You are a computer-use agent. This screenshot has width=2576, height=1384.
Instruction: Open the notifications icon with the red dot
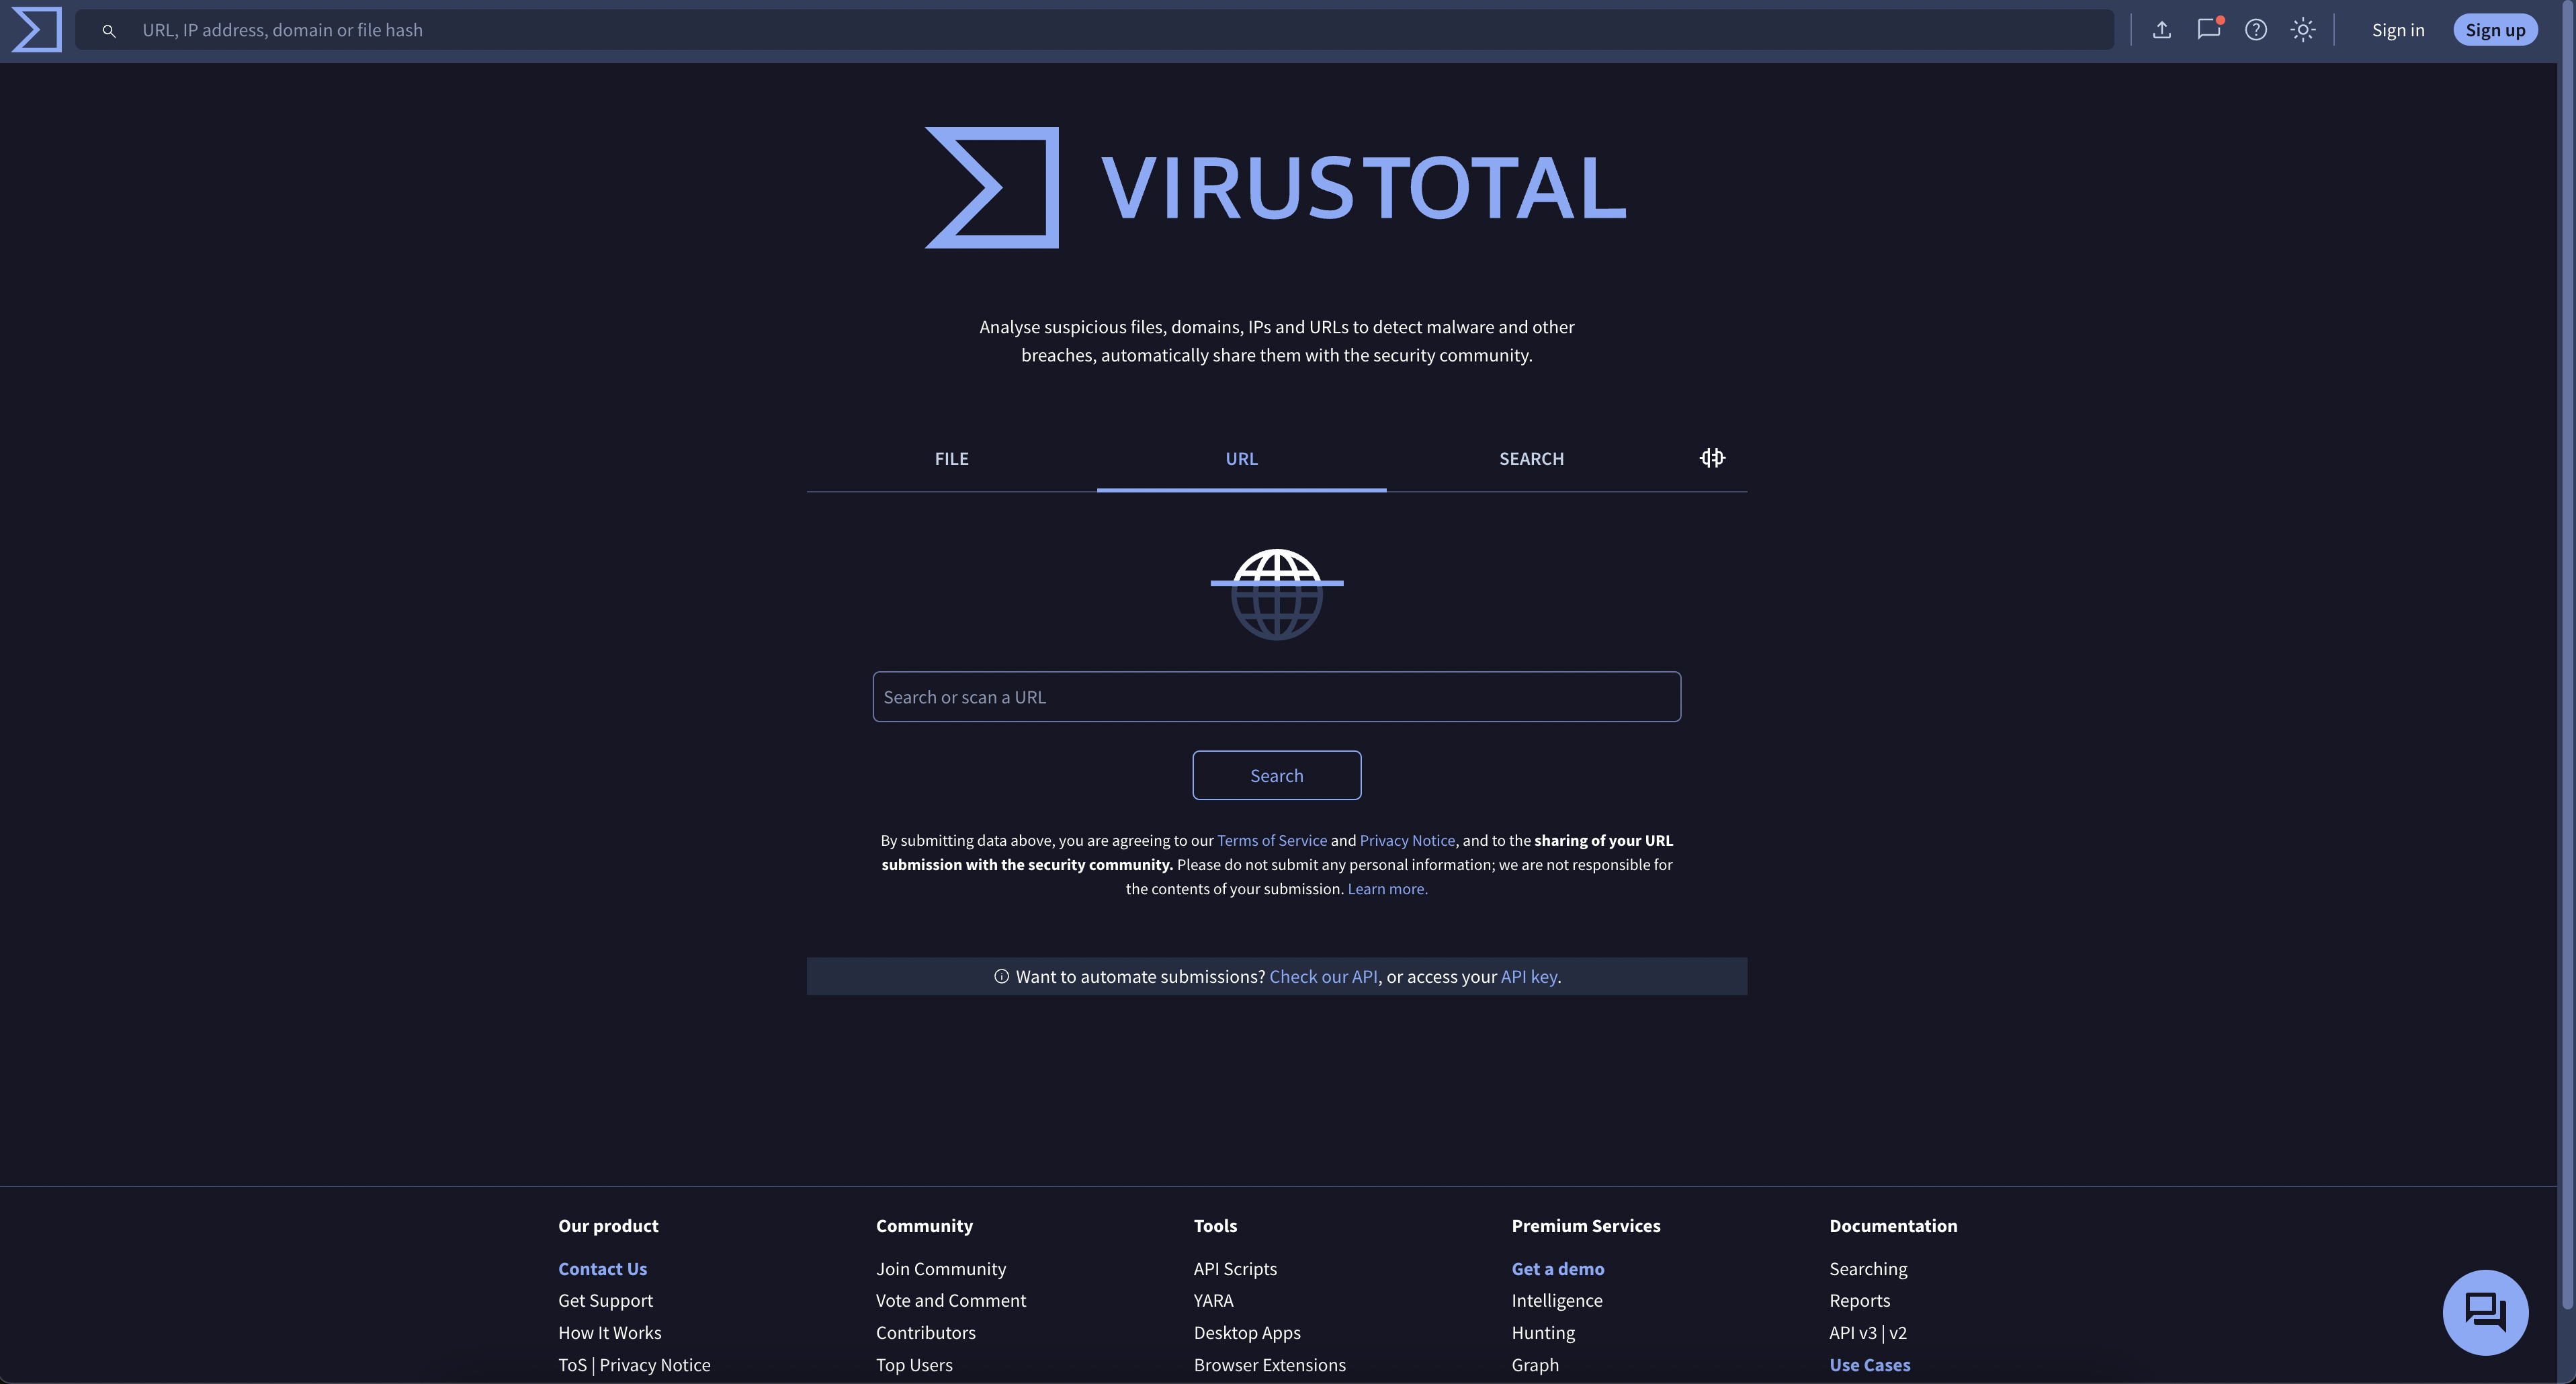(x=2209, y=29)
